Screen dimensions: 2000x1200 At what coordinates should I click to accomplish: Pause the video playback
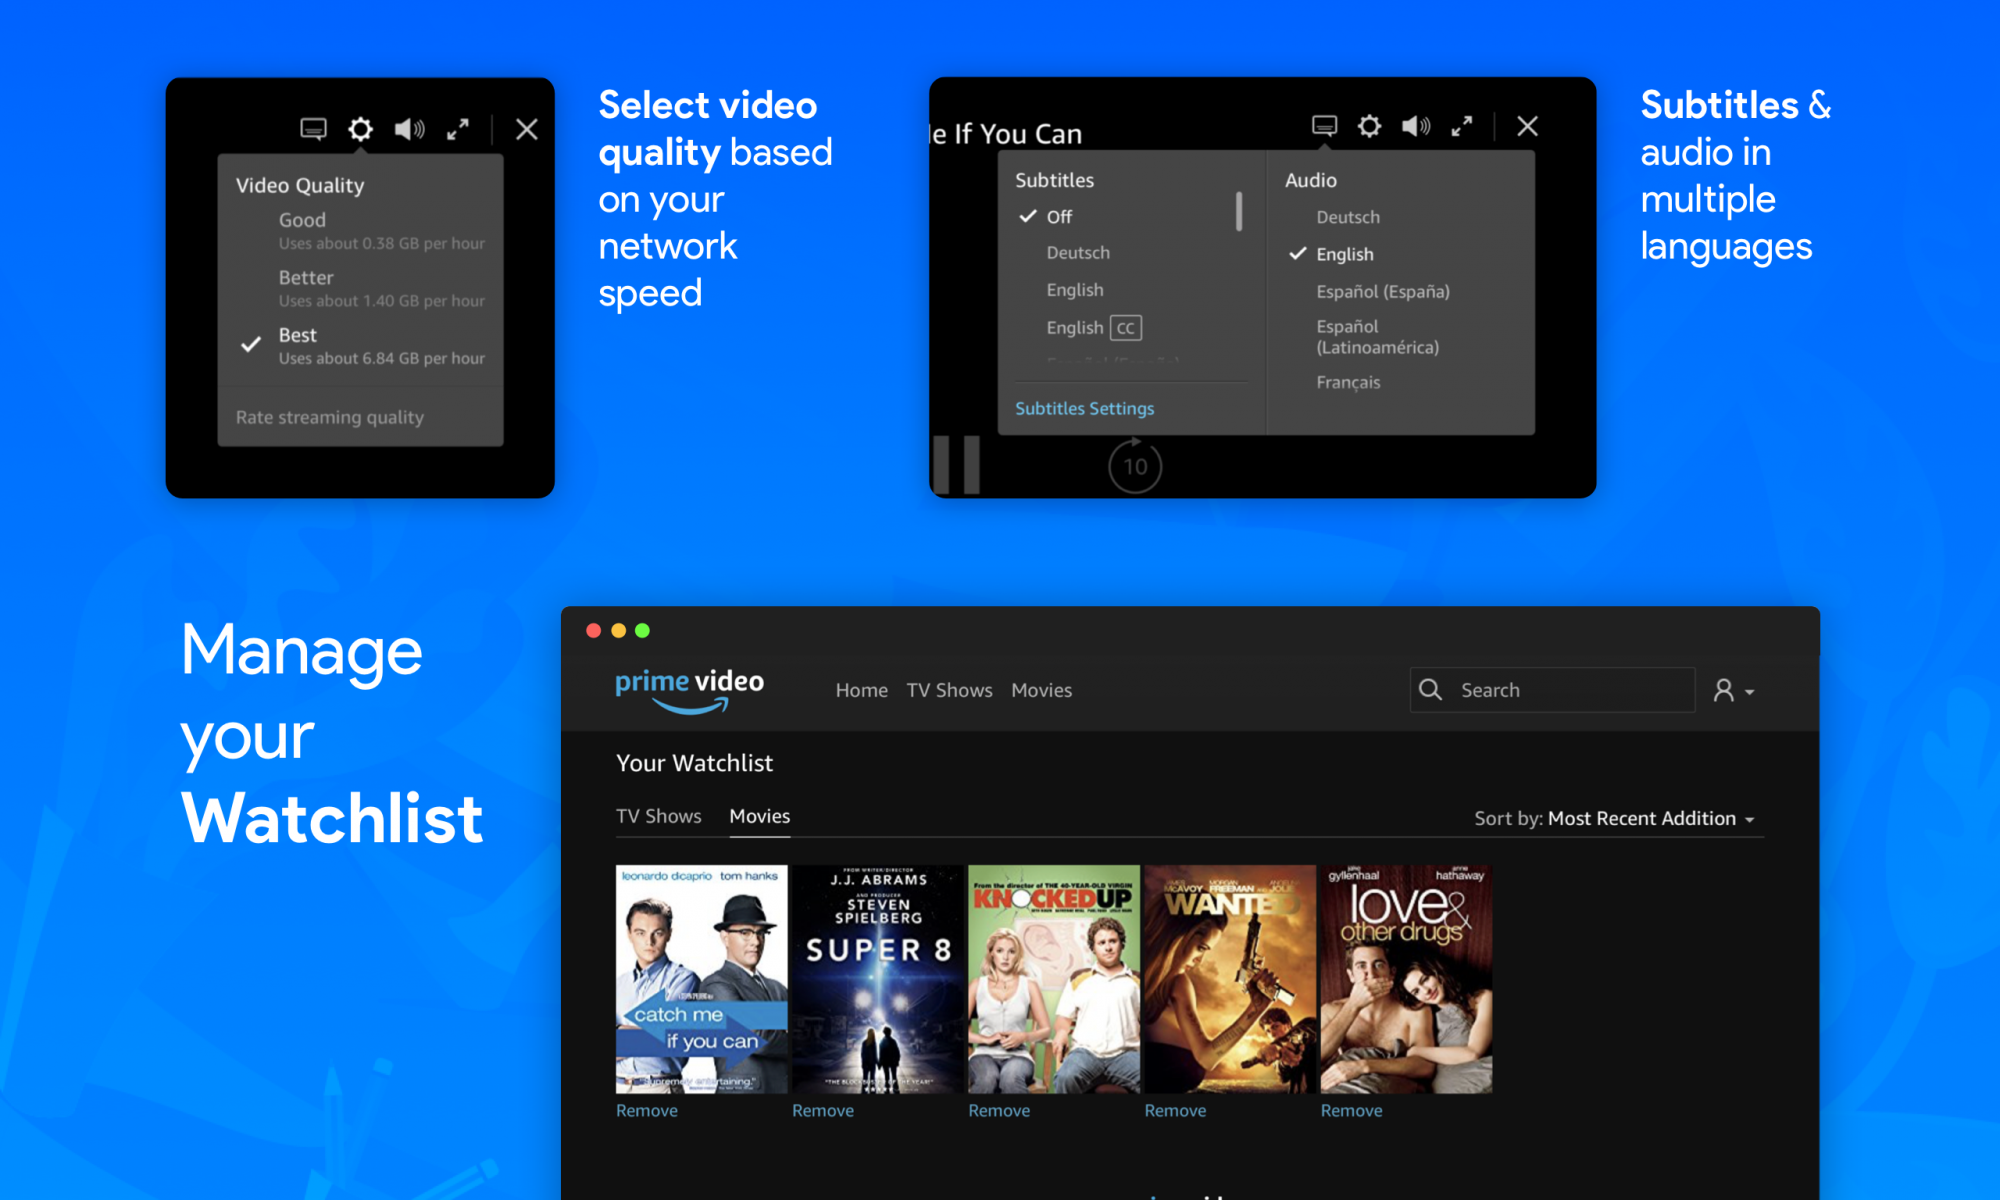(956, 464)
